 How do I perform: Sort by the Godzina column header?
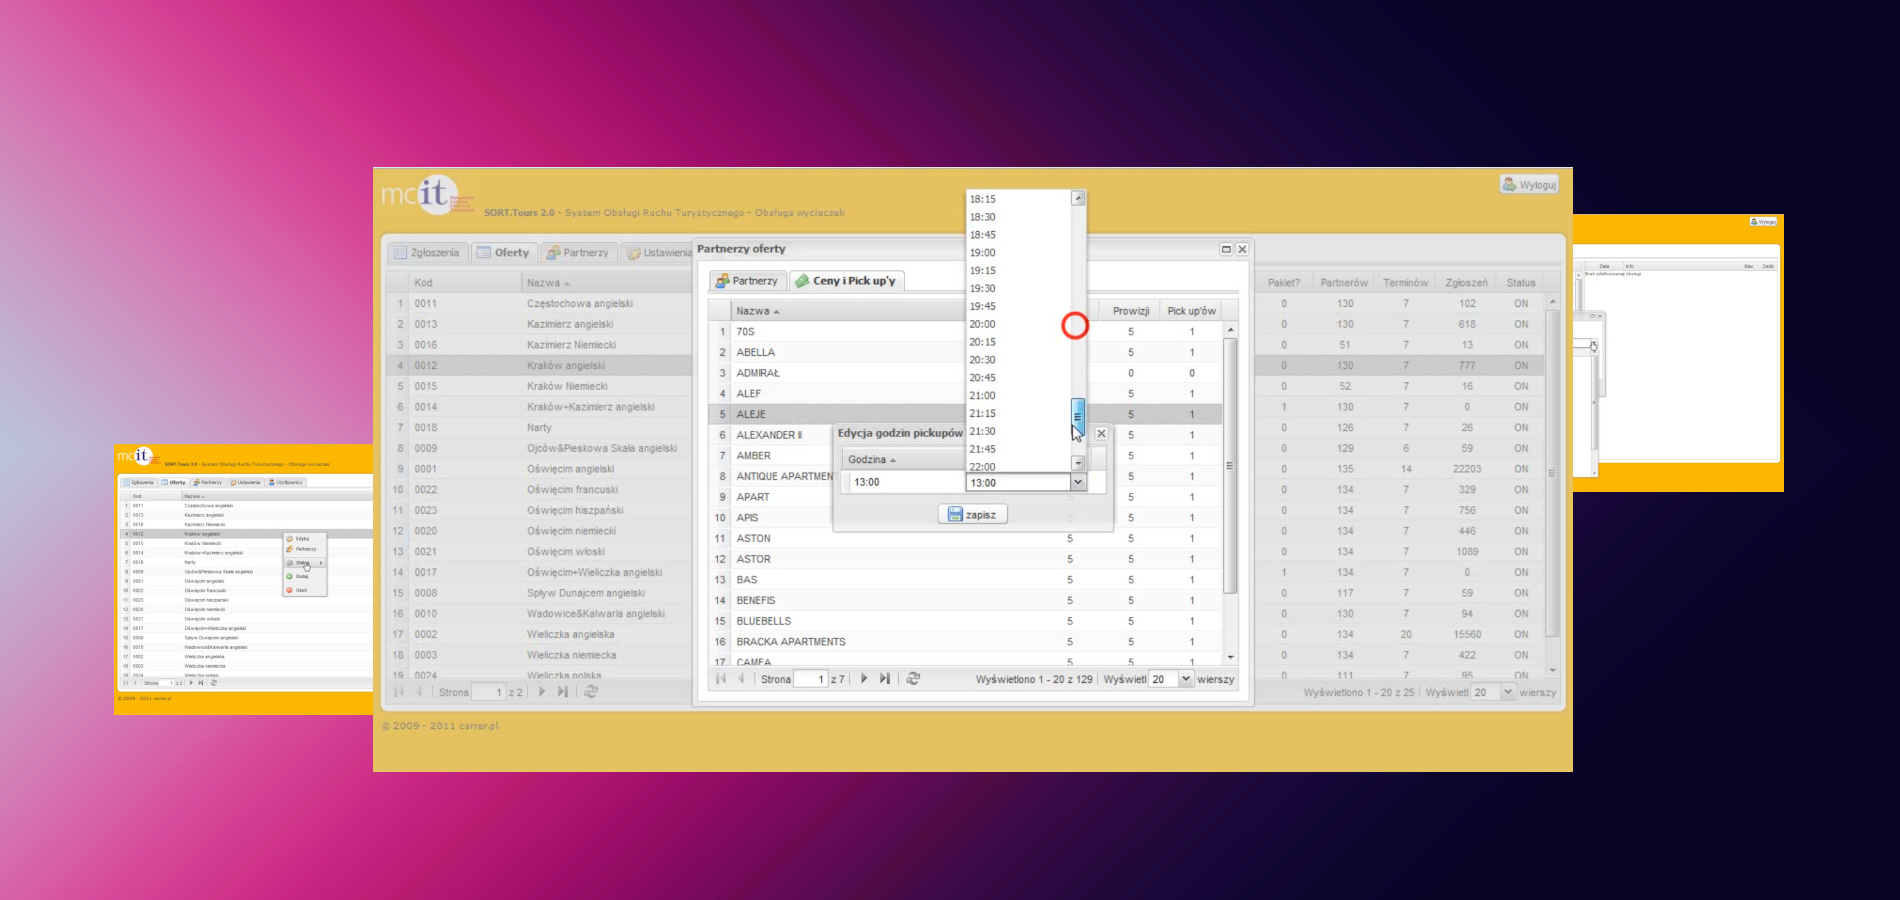872,460
